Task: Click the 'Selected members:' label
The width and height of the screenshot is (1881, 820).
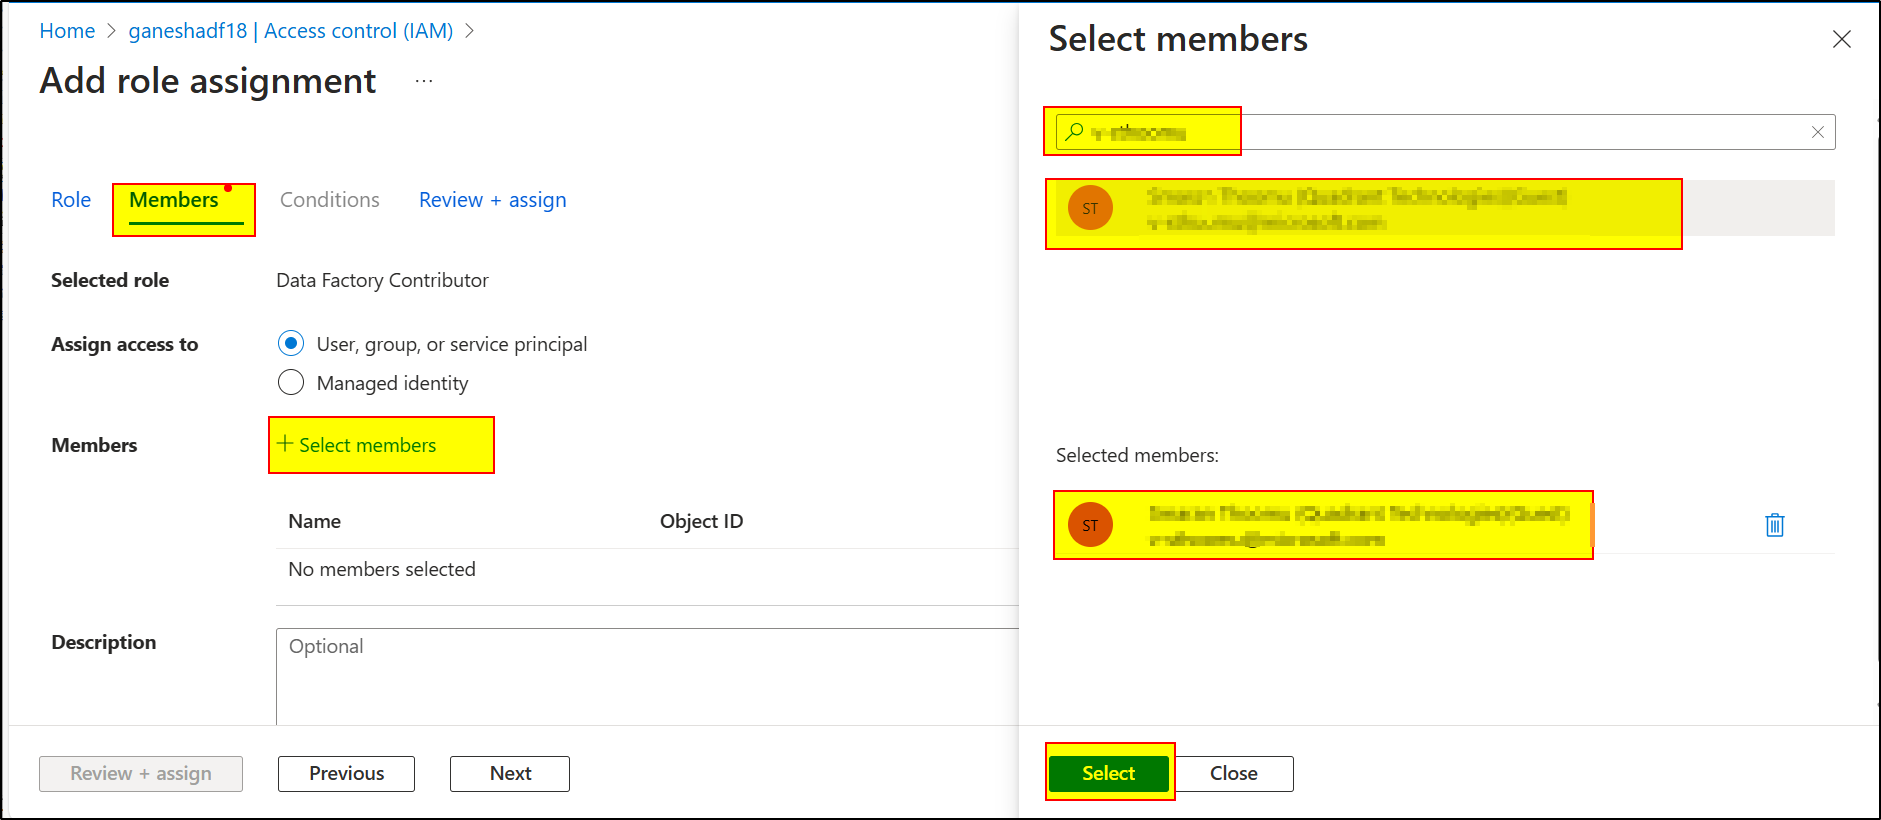Action: (x=1137, y=455)
